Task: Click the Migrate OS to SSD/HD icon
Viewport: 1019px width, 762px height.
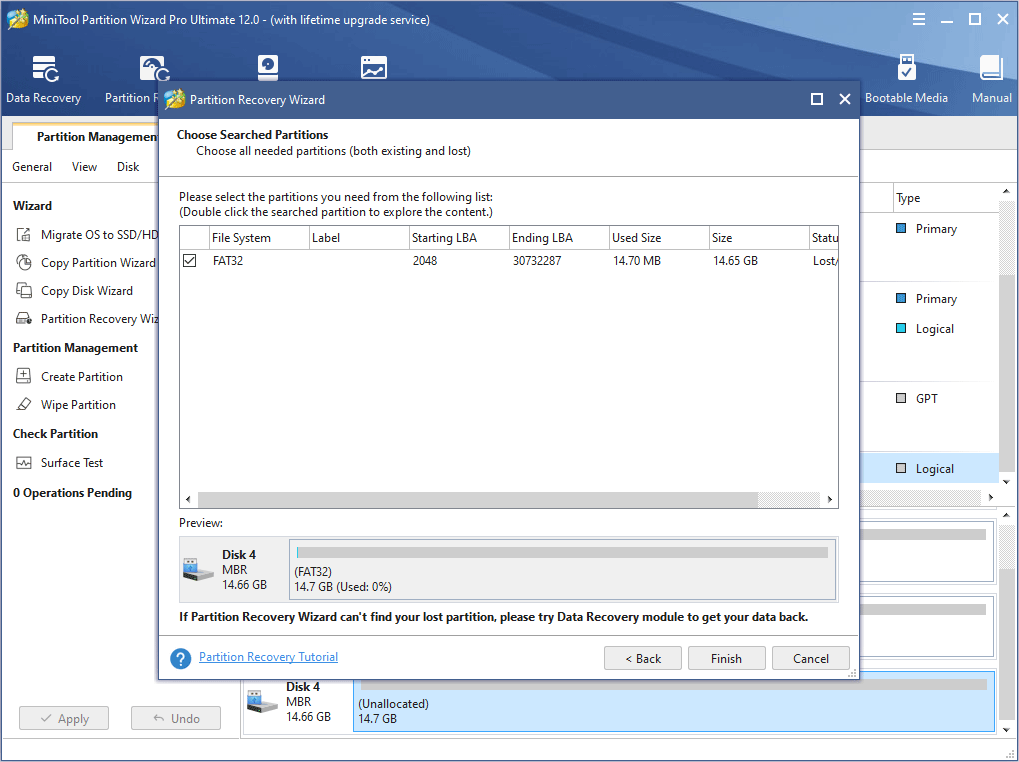Action: coord(23,235)
